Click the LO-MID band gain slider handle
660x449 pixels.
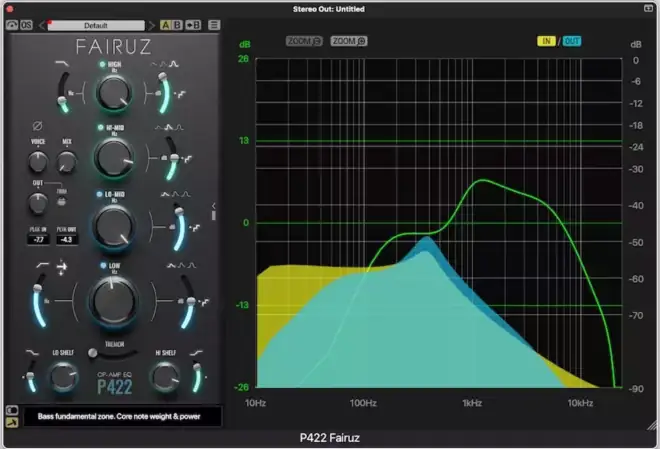[179, 211]
